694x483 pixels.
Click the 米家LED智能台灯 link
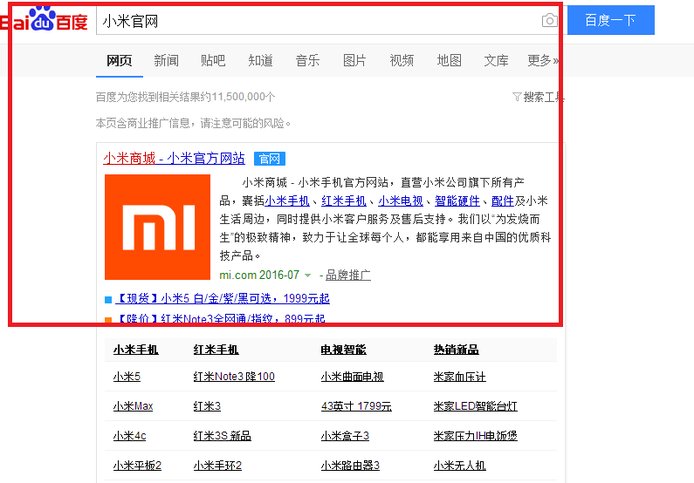coord(474,406)
